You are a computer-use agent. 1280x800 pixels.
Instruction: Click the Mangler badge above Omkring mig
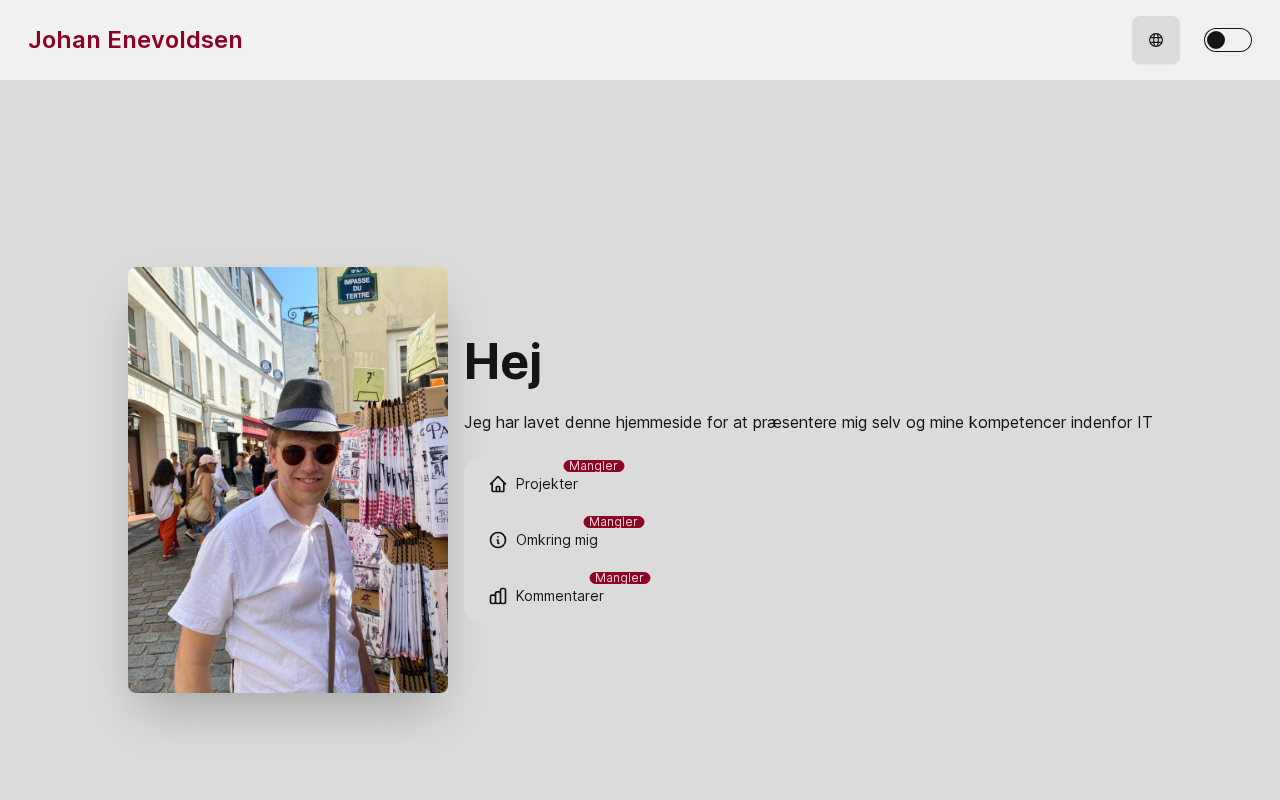[x=613, y=522]
